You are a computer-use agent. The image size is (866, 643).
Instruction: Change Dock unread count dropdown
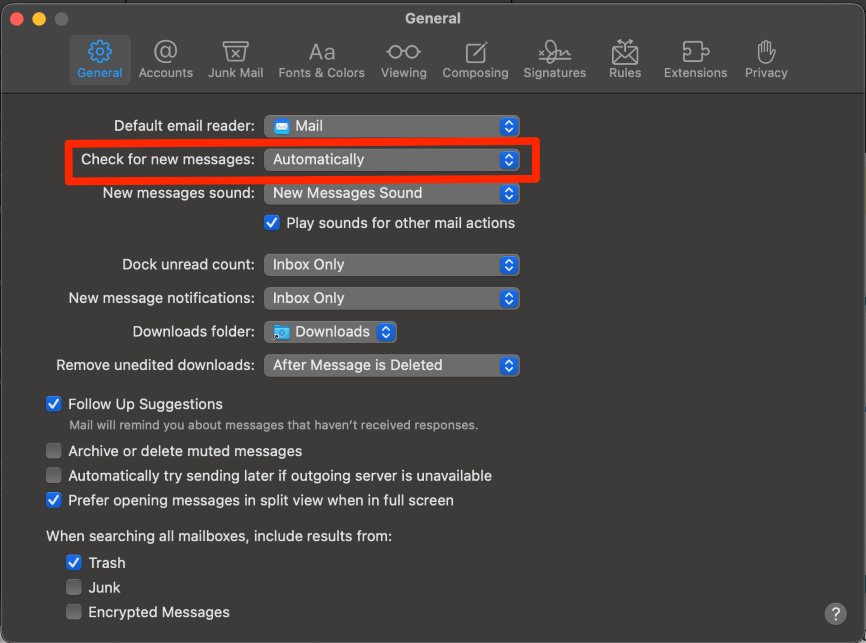(x=392, y=265)
